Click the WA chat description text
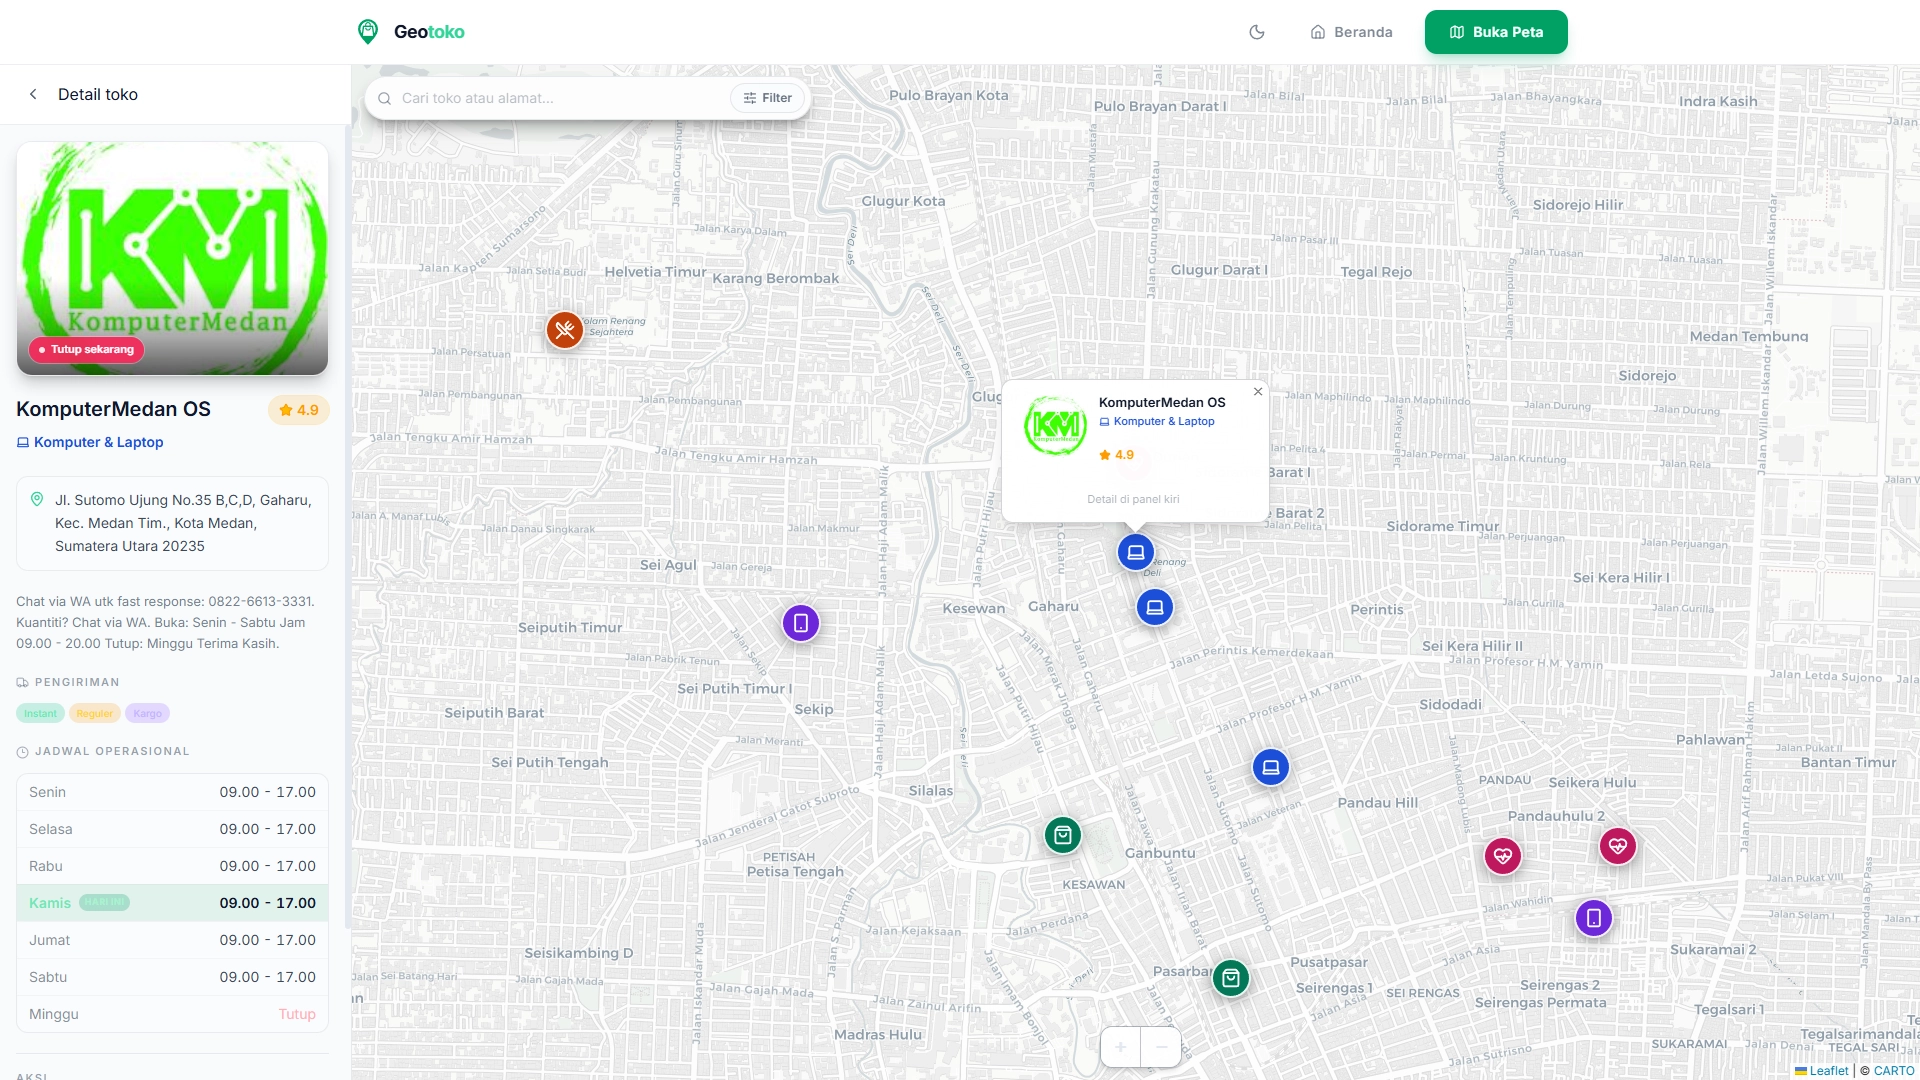This screenshot has height=1080, width=1920. (x=166, y=622)
